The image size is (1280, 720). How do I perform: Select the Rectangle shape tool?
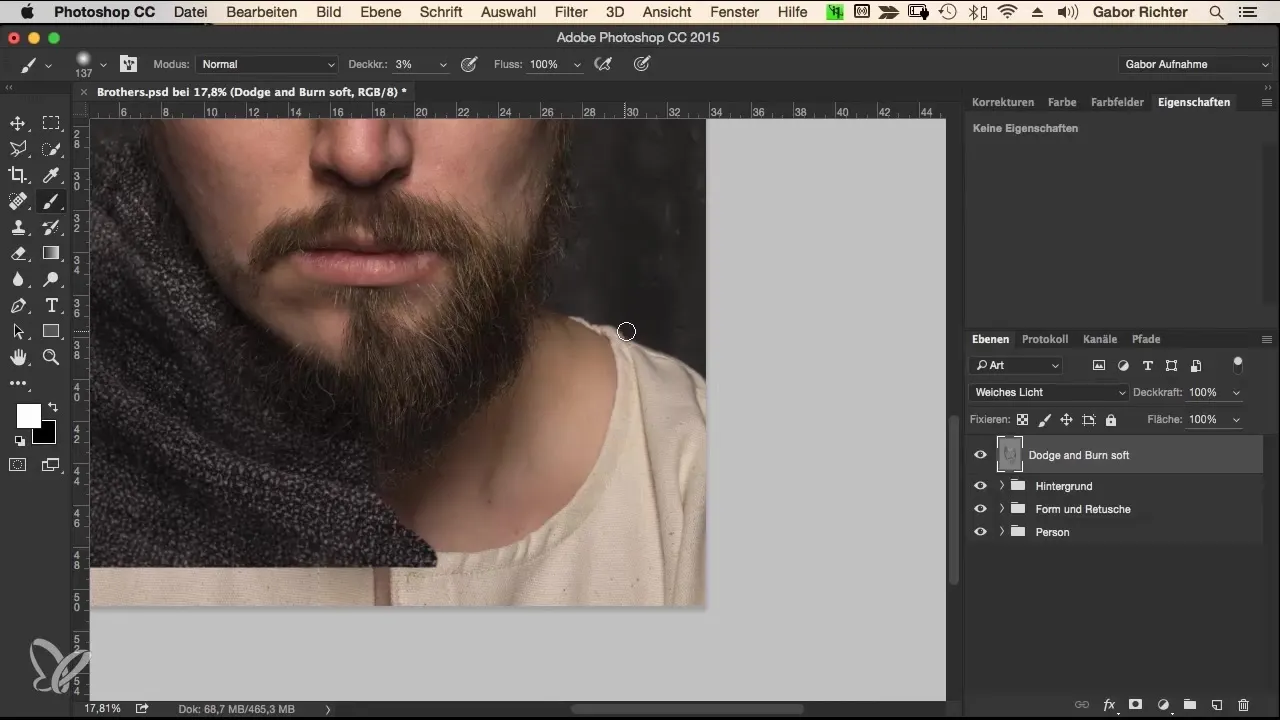[x=51, y=331]
